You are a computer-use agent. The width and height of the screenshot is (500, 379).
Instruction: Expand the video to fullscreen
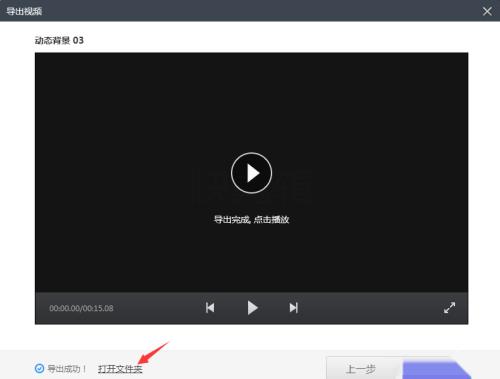pyautogui.click(x=449, y=307)
